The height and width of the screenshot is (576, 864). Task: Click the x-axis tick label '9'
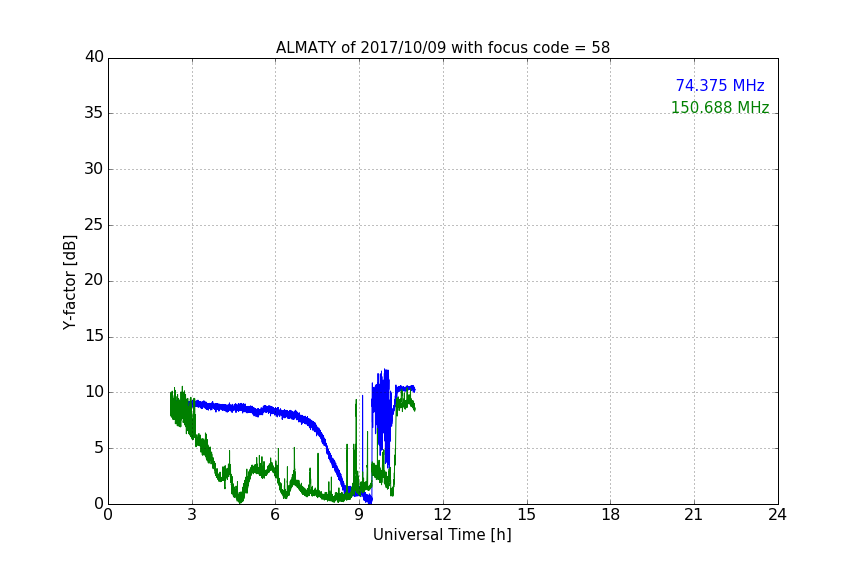[359, 515]
